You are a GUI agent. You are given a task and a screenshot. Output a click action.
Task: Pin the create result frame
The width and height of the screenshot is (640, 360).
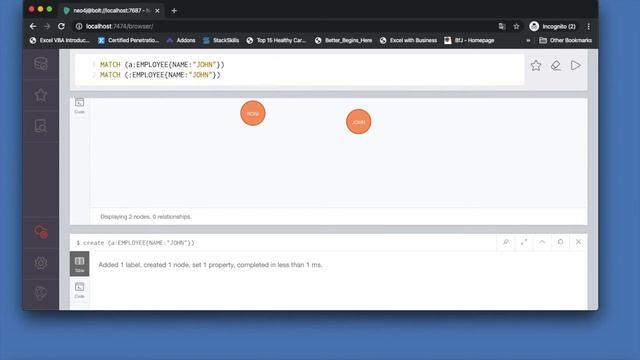click(x=506, y=242)
